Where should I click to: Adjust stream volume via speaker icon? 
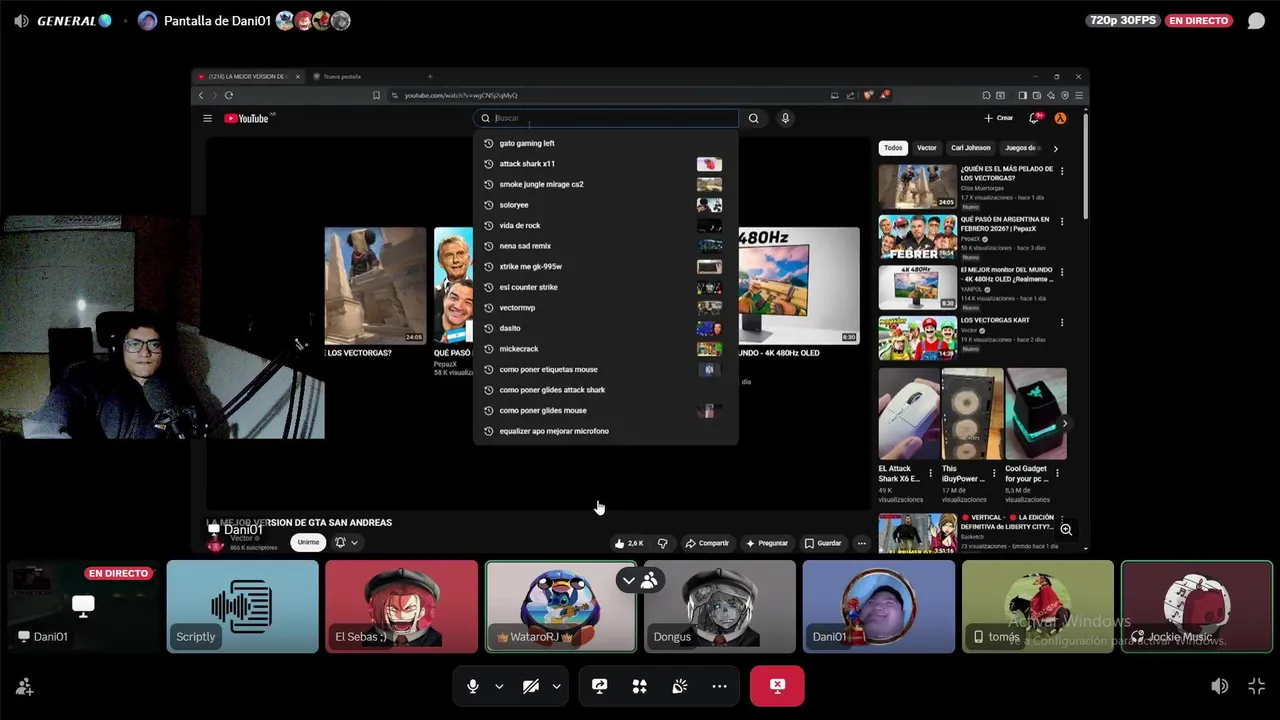point(1219,686)
